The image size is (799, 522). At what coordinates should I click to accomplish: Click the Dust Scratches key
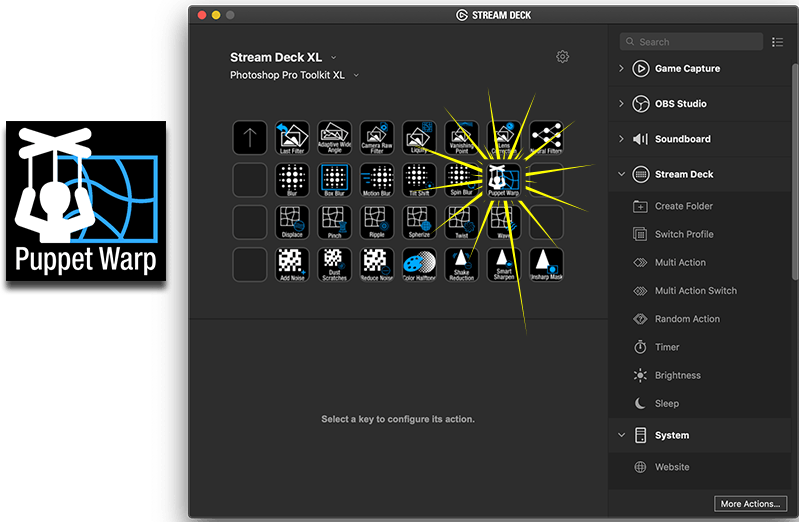click(334, 265)
